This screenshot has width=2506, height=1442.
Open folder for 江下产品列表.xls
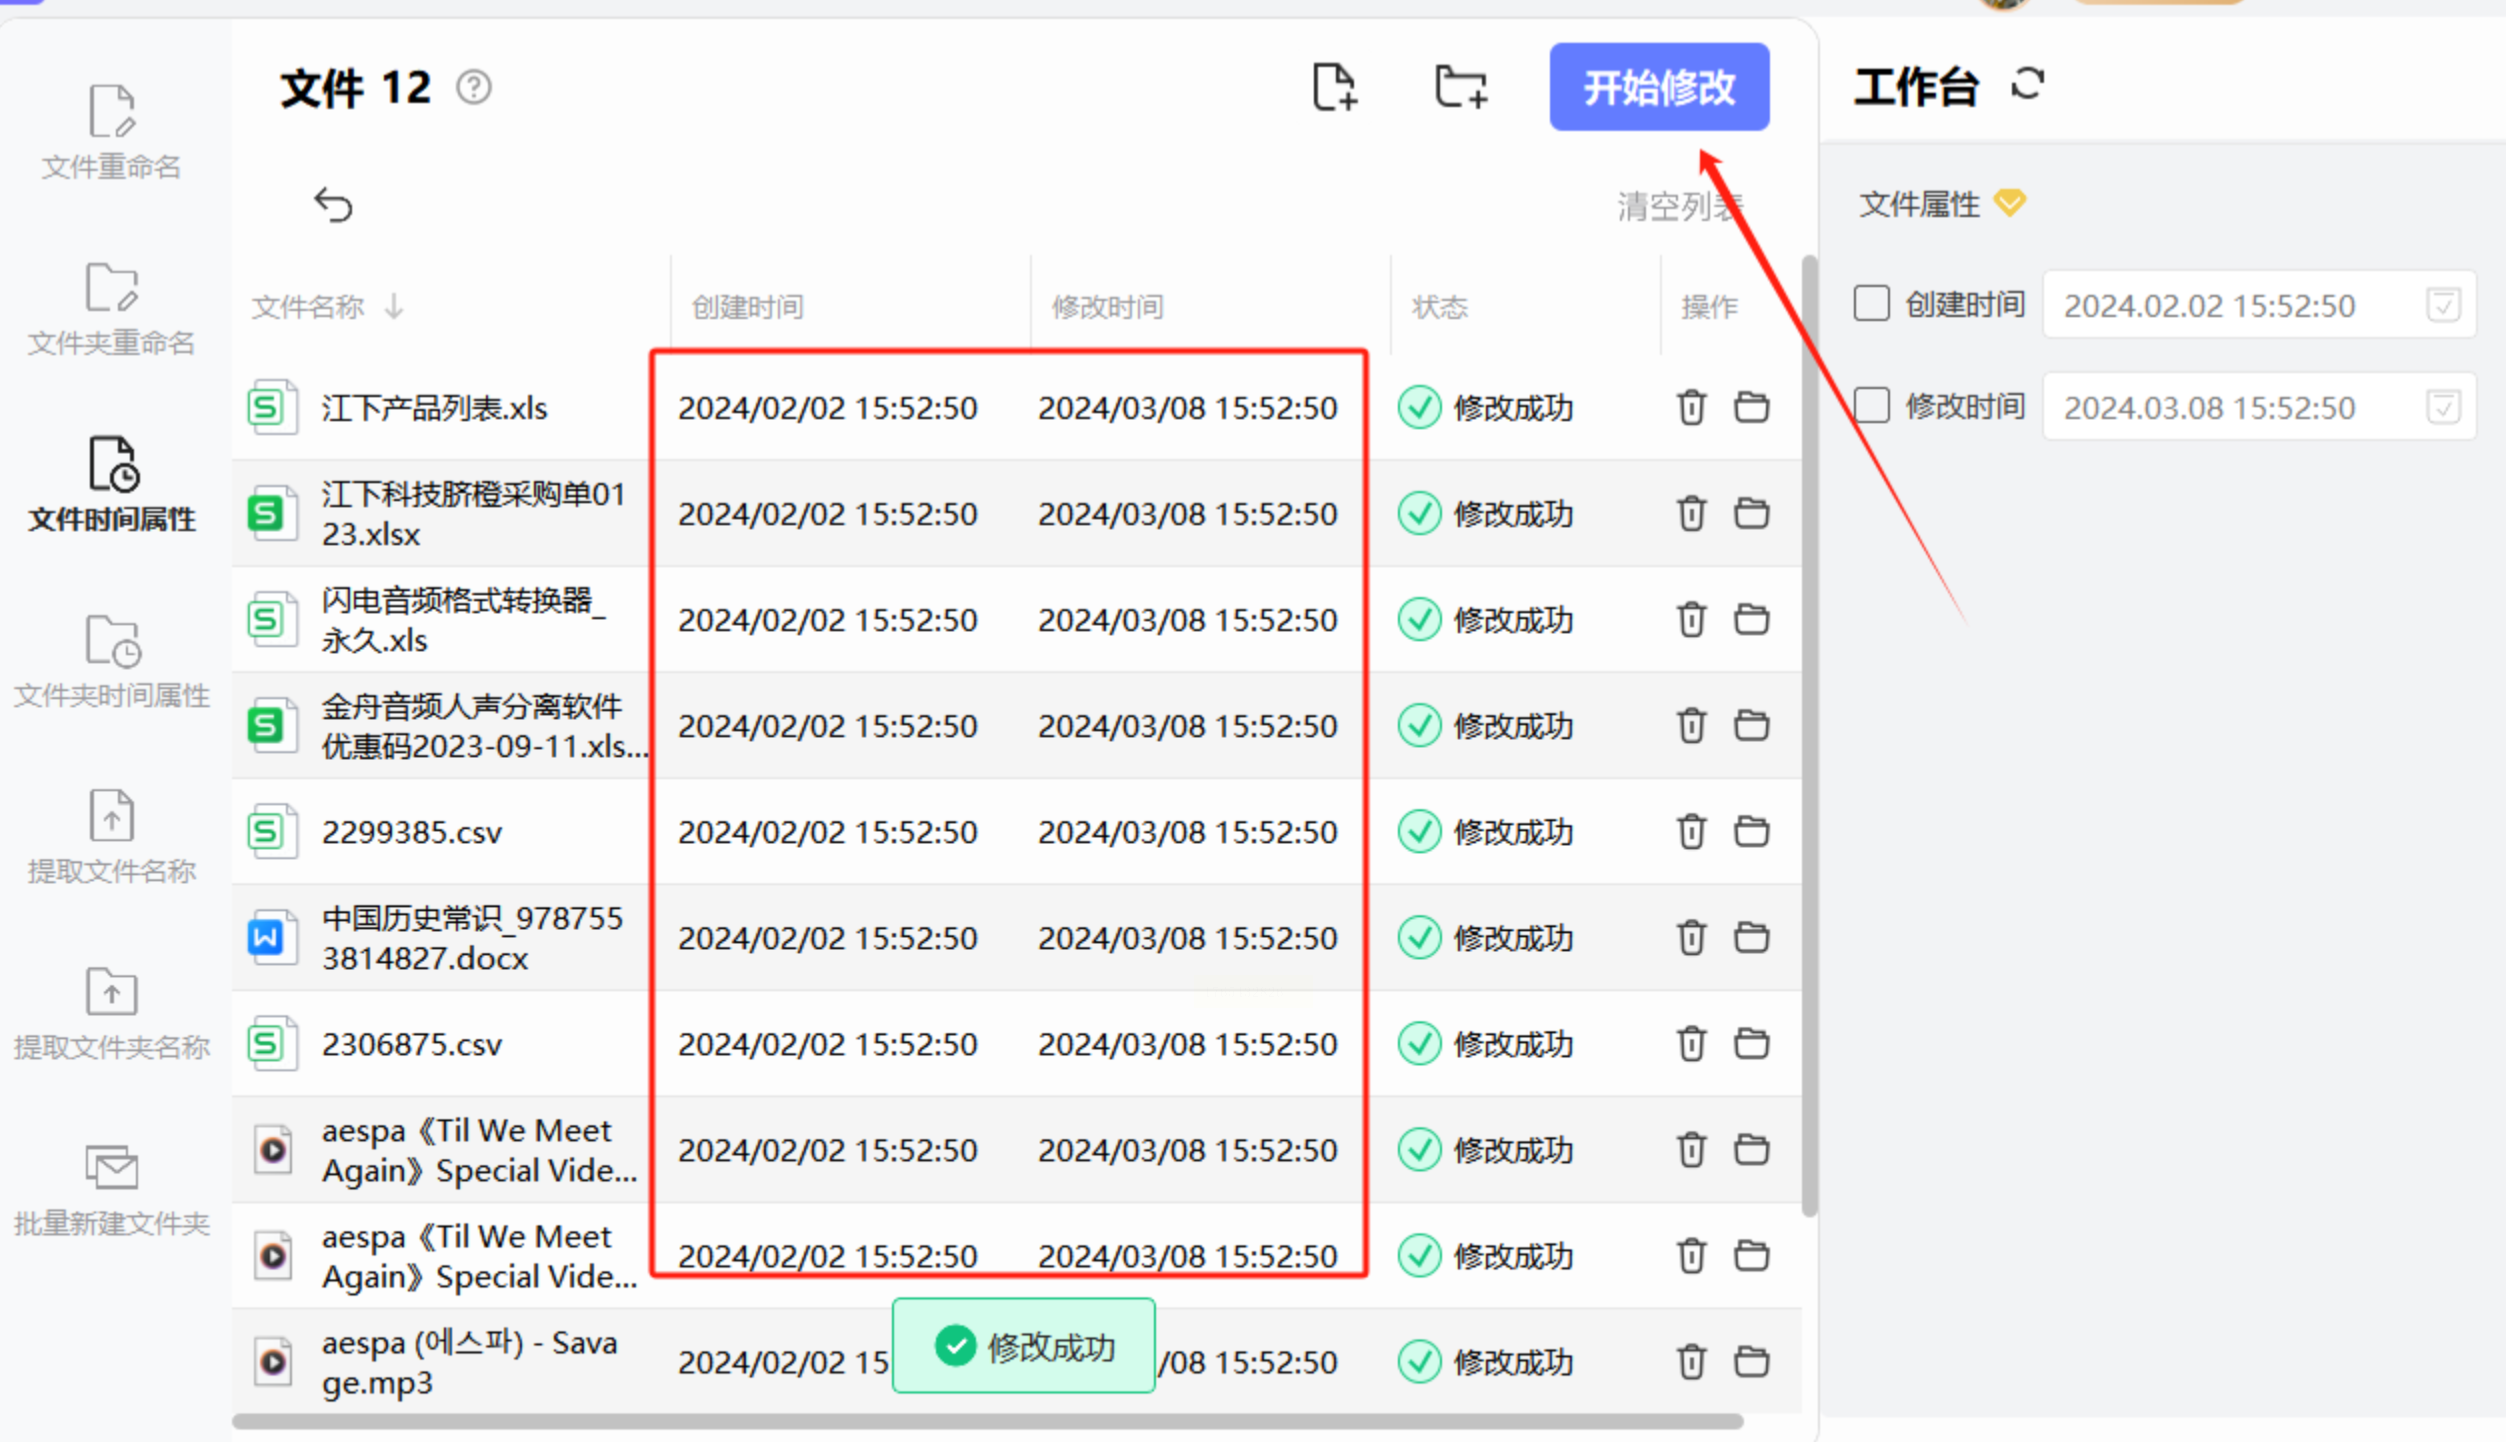click(1751, 408)
